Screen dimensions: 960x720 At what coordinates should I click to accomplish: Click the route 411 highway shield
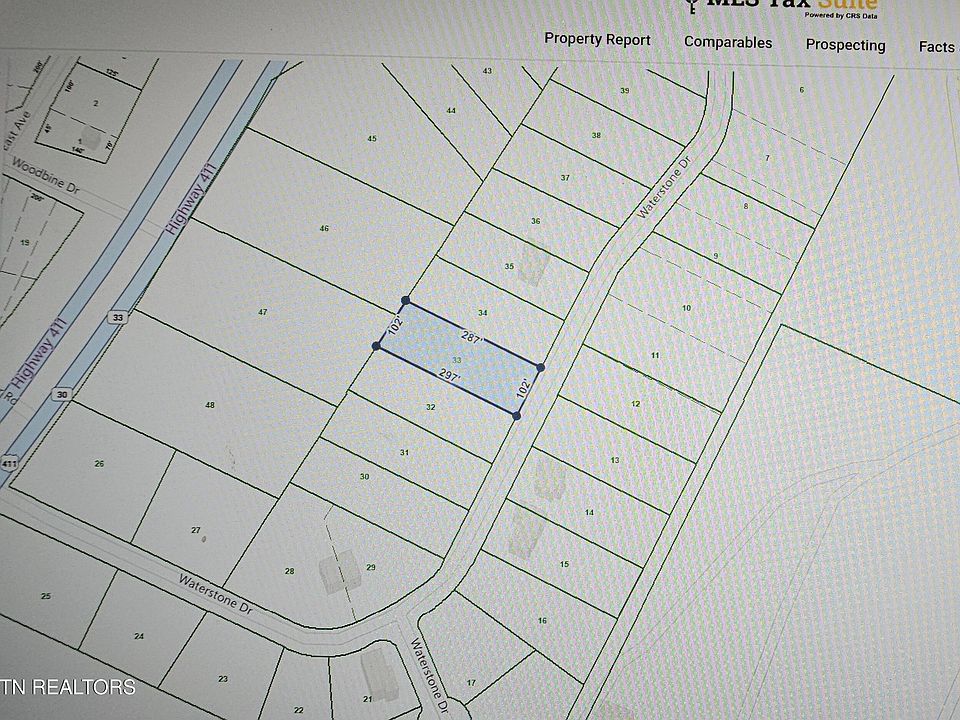8,465
